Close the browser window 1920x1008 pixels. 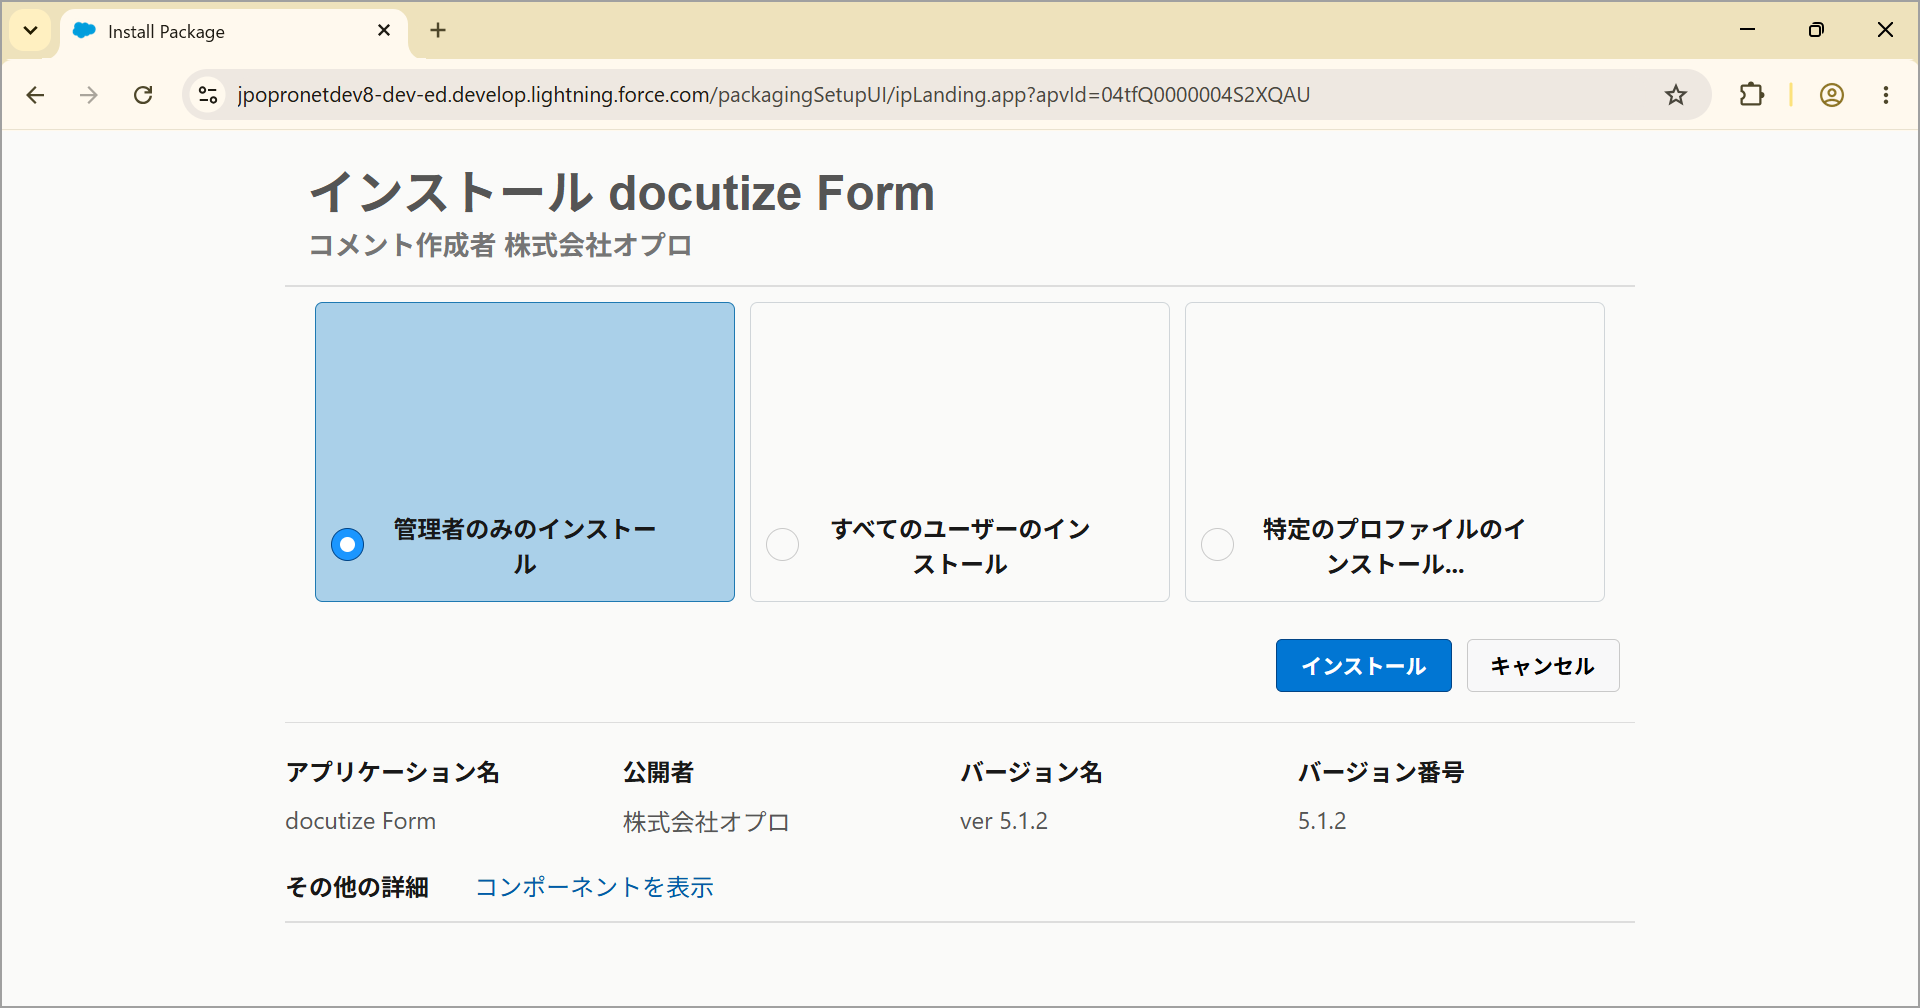click(1885, 30)
